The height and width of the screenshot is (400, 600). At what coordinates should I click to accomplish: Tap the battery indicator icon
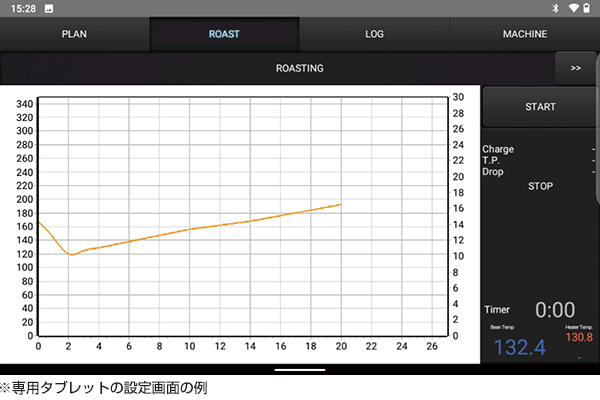coord(588,8)
